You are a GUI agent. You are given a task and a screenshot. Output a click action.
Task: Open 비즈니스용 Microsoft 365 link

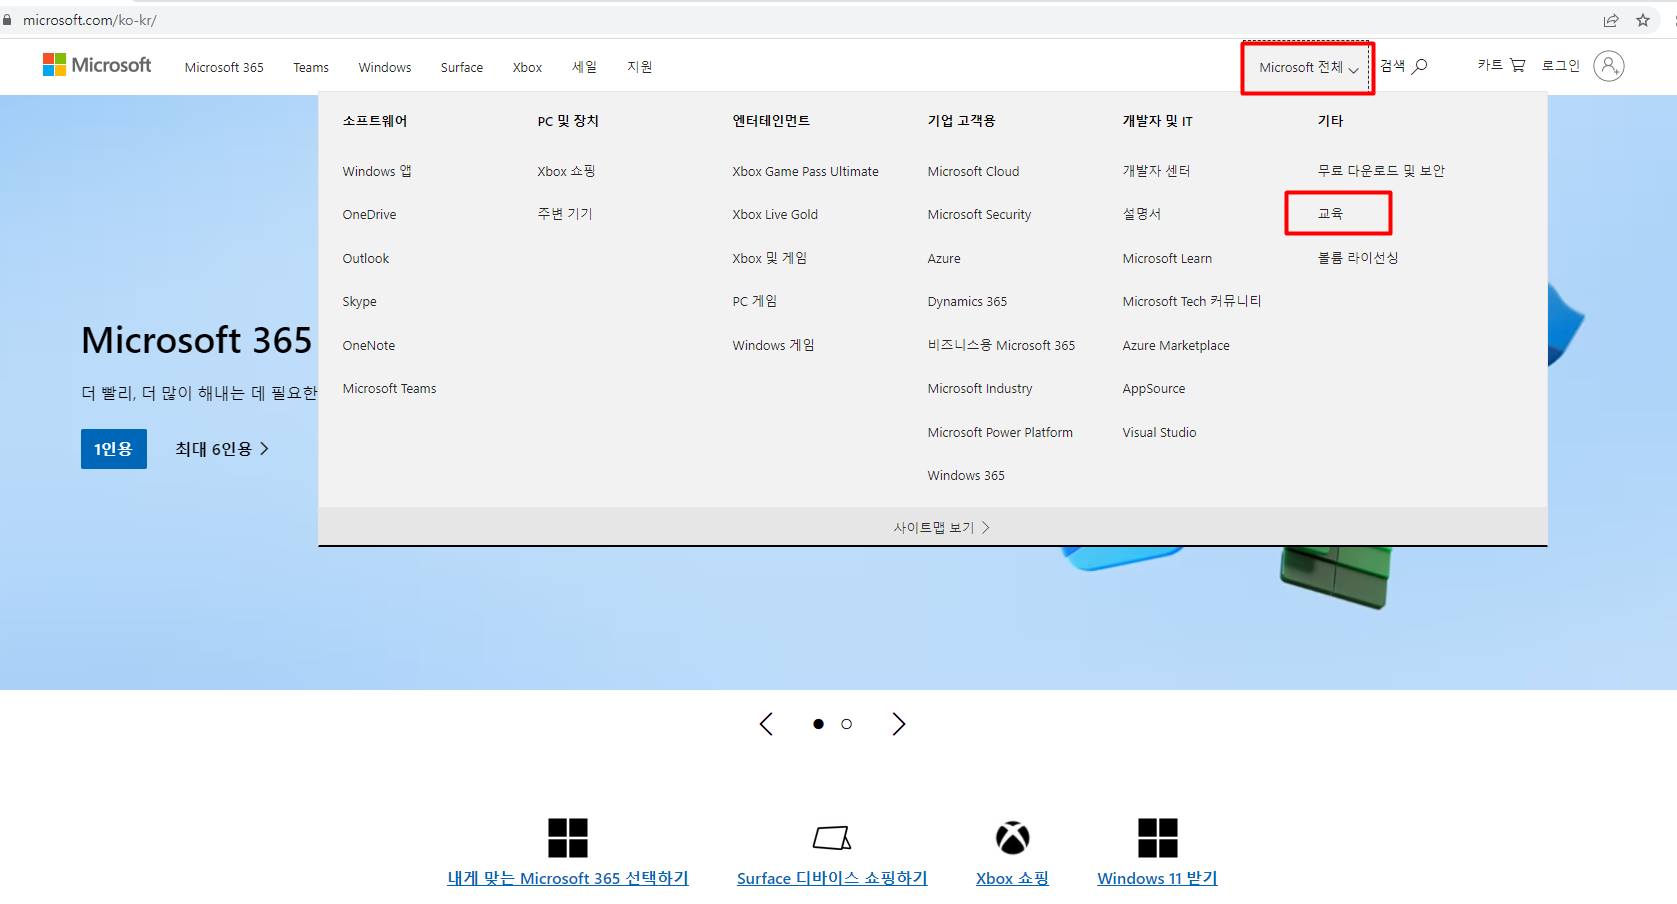click(x=1001, y=345)
